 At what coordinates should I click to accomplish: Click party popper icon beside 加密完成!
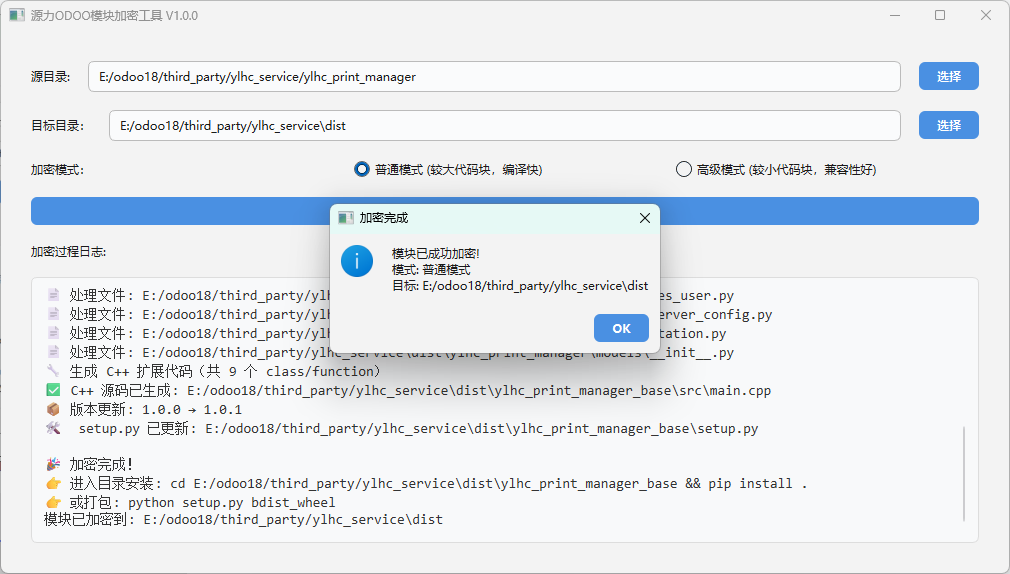[x=53, y=464]
